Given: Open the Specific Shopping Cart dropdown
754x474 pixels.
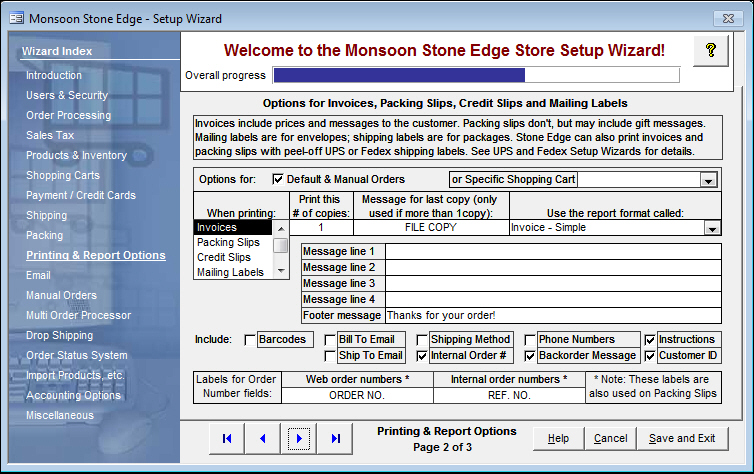Looking at the screenshot, I should (x=709, y=180).
